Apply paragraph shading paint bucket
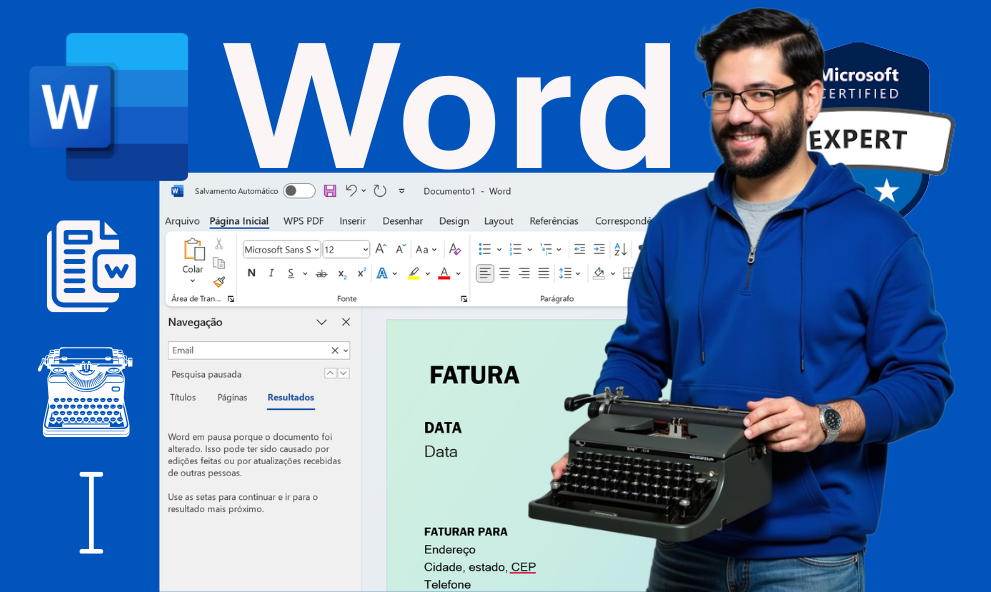This screenshot has height=592, width=991. 599,273
